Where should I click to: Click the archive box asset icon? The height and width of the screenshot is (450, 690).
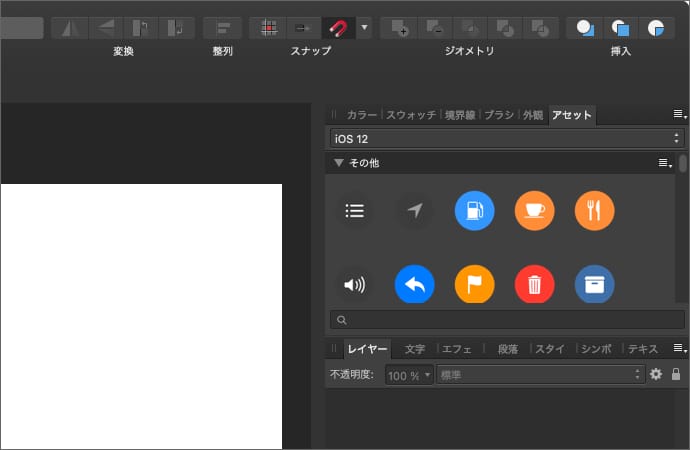tap(594, 285)
